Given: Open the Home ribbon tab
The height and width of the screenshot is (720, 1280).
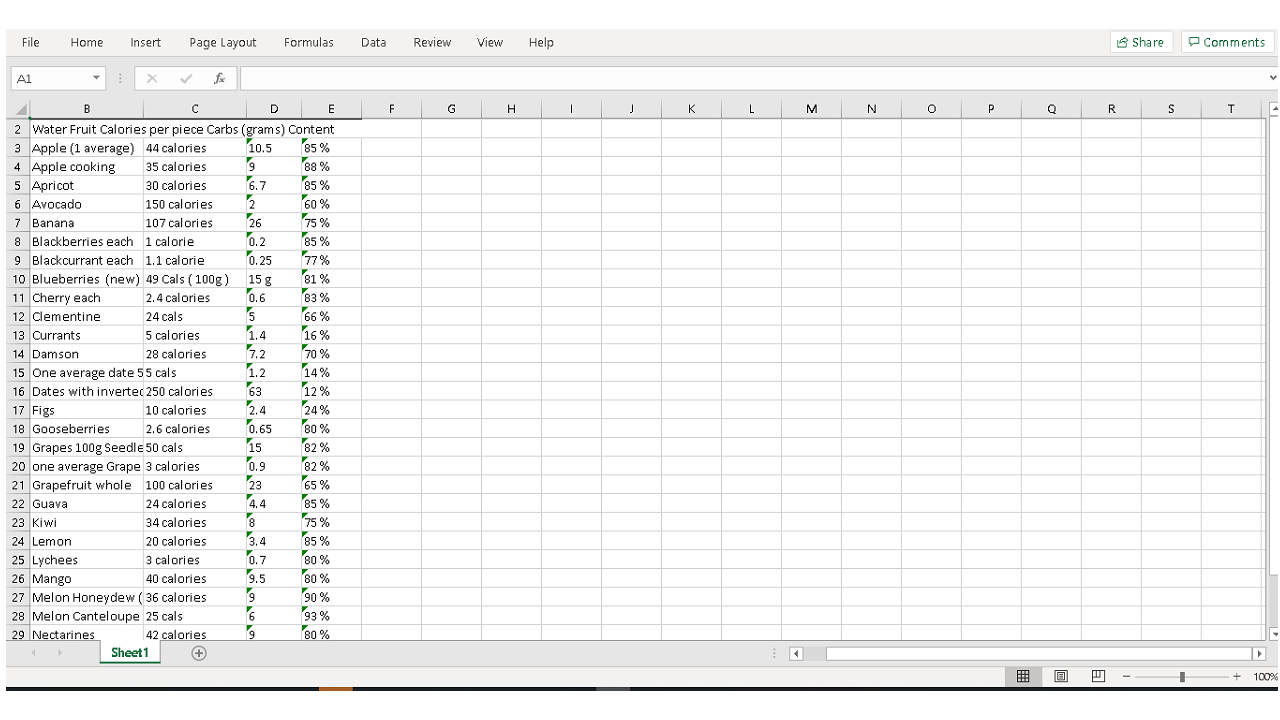Looking at the screenshot, I should point(87,42).
